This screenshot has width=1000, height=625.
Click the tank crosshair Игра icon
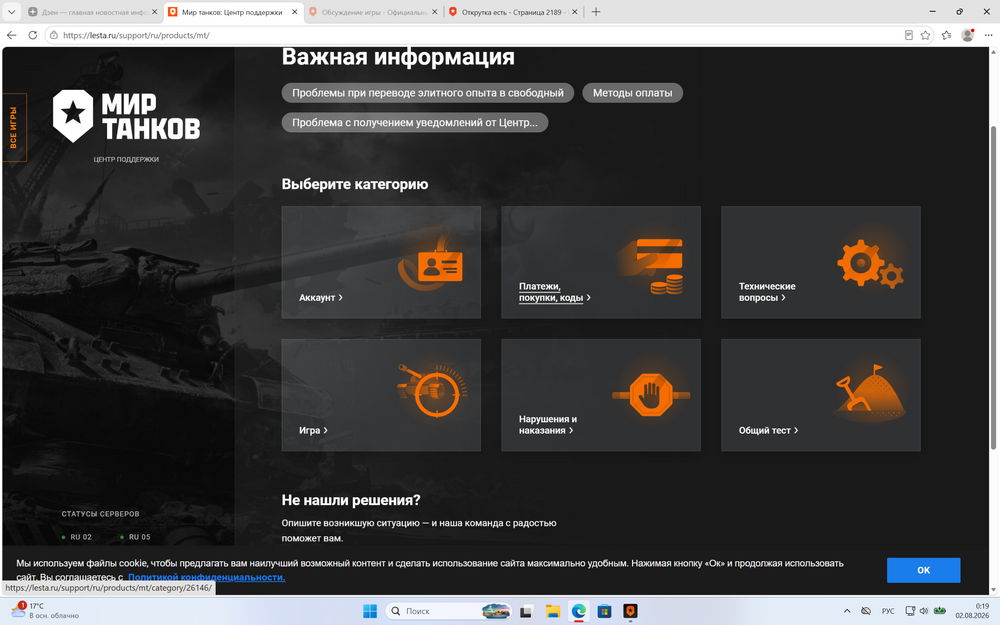432,391
